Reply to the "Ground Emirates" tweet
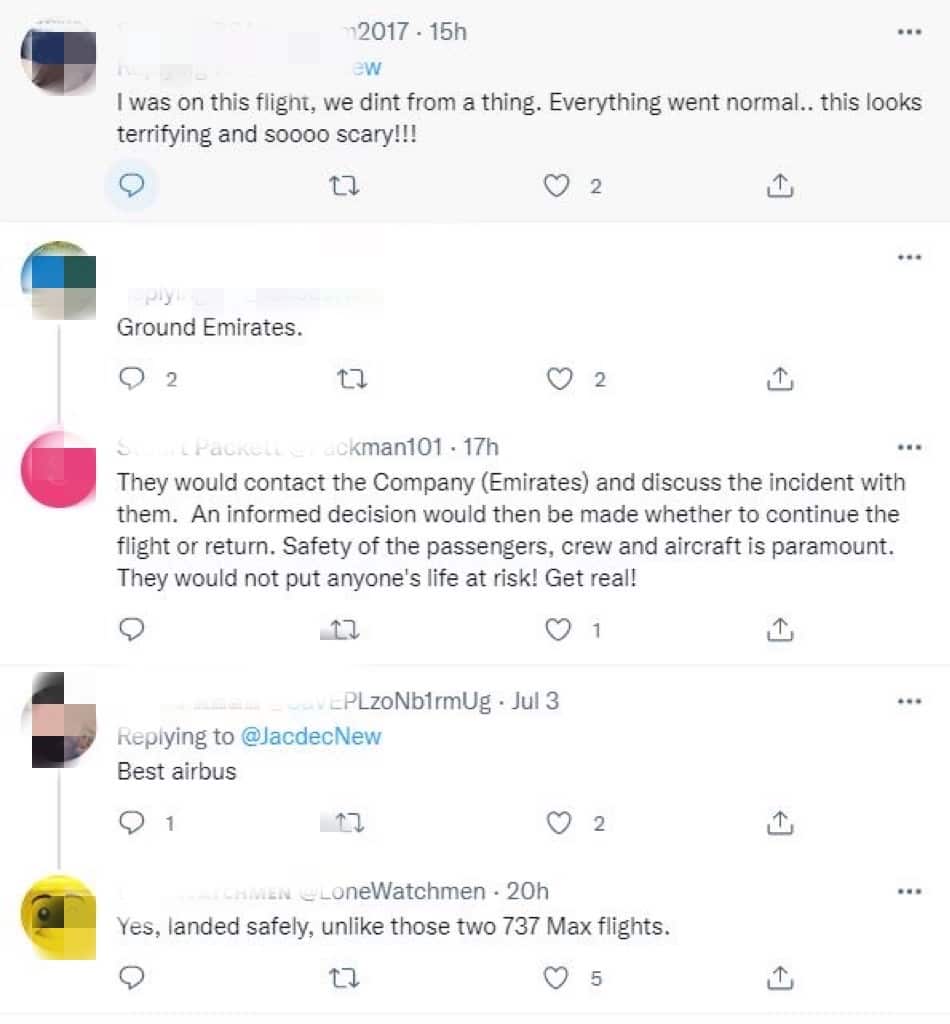The image size is (950, 1024). [132, 378]
